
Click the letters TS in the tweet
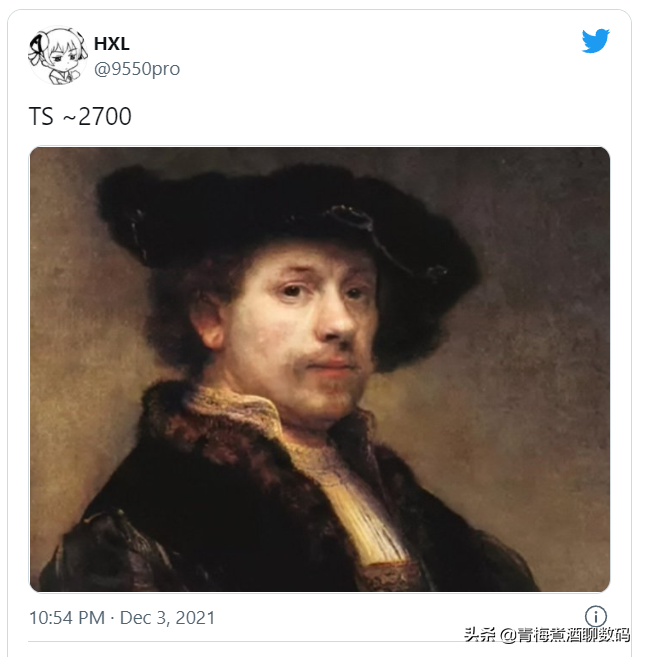coord(41,116)
